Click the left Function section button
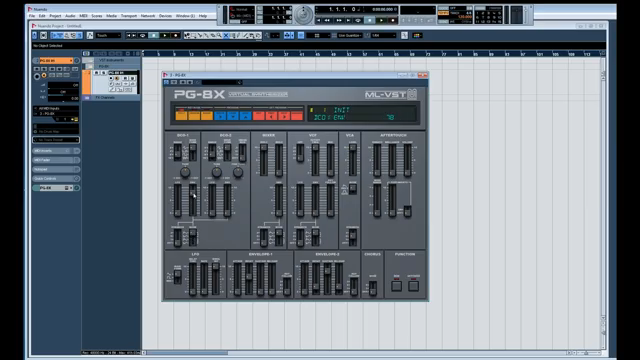The width and height of the screenshot is (640, 360). pos(396,286)
